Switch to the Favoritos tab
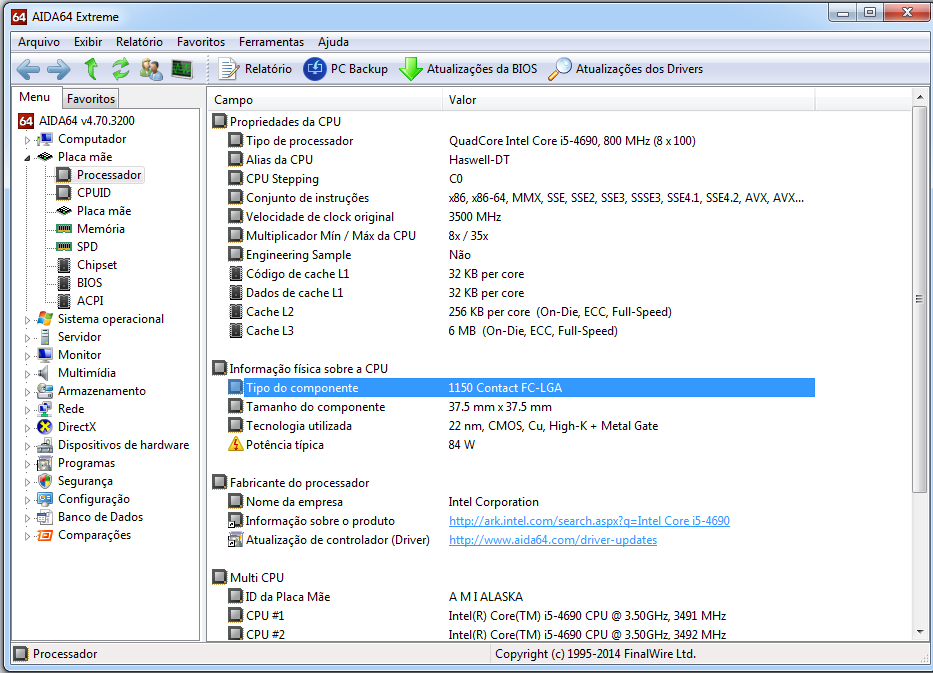Viewport: 933px width, 673px height. click(90, 99)
